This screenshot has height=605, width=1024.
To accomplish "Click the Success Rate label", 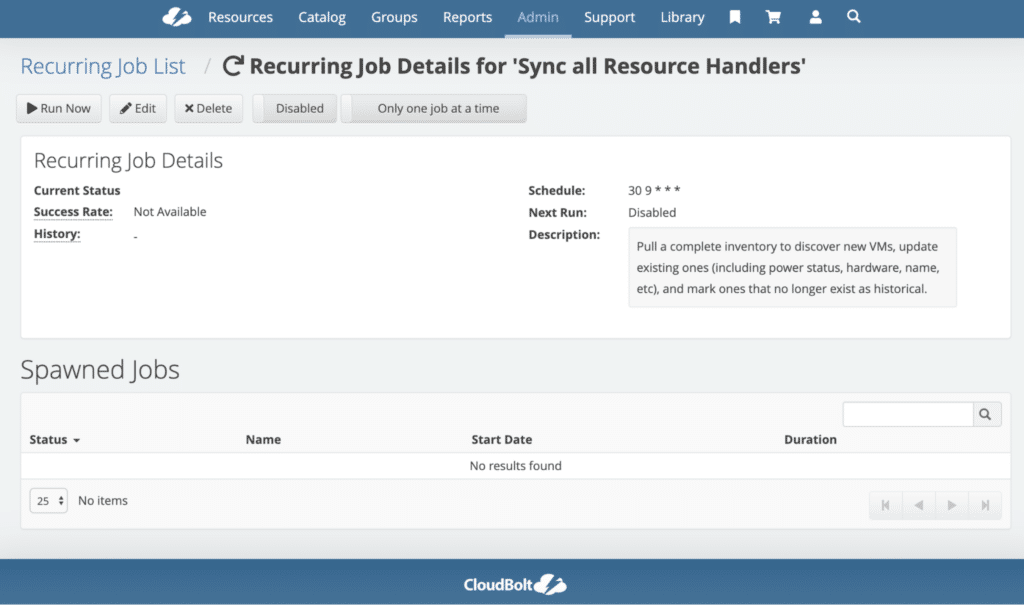I will pyautogui.click(x=73, y=212).
